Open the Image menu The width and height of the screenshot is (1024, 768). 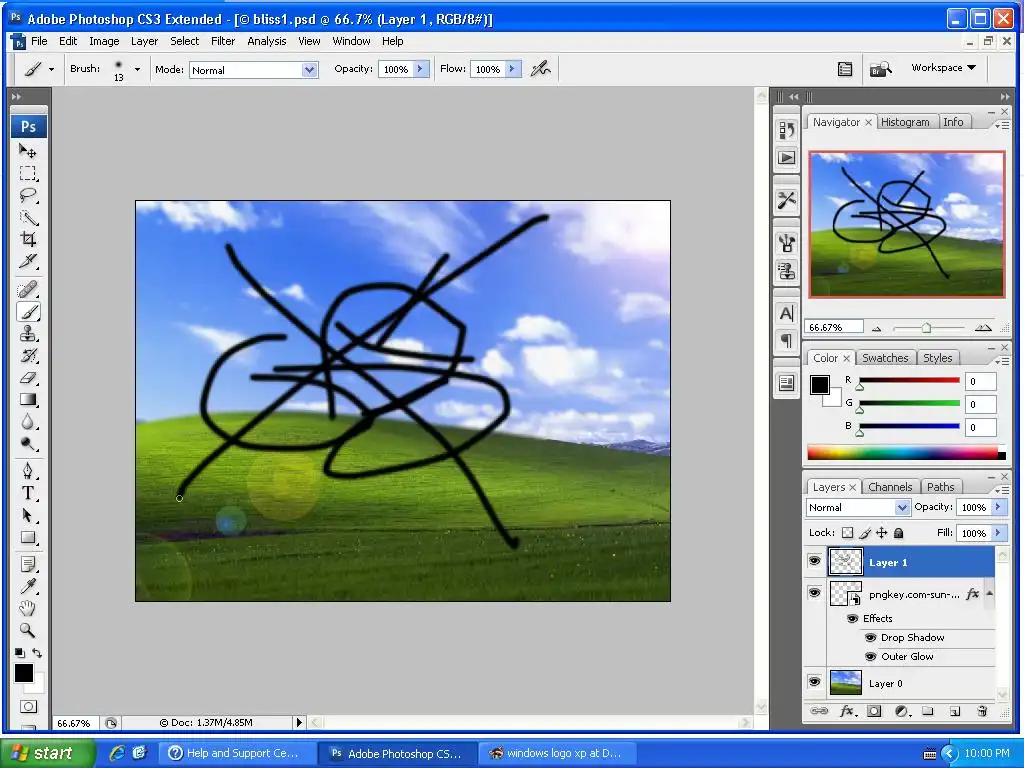point(104,40)
